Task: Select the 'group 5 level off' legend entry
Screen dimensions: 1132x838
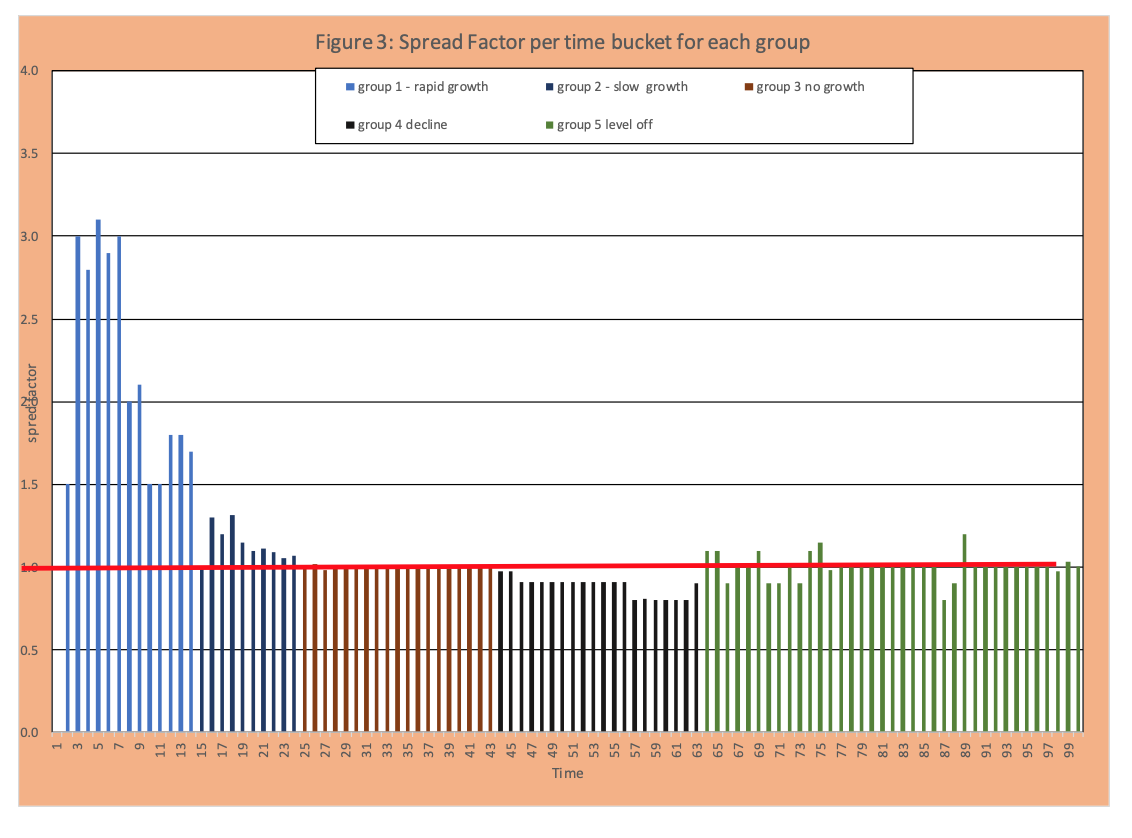Action: pyautogui.click(x=598, y=125)
